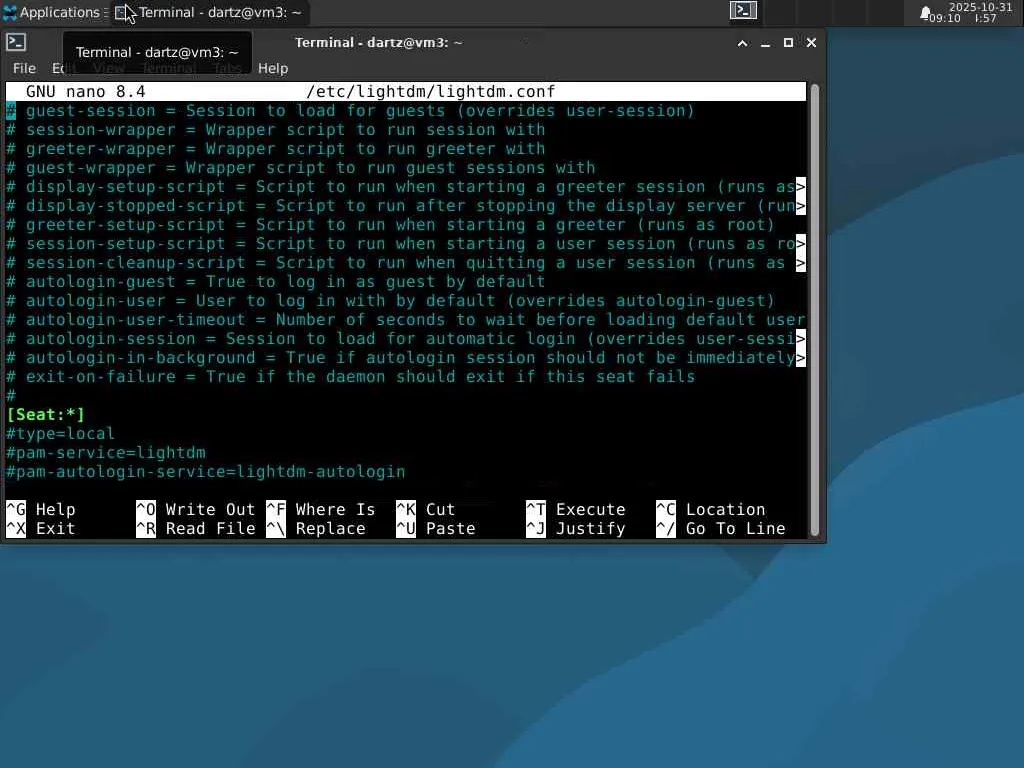Click the 'display-stopped-script' comment line
Screen dimensions: 1024x768
[x=406, y=206]
